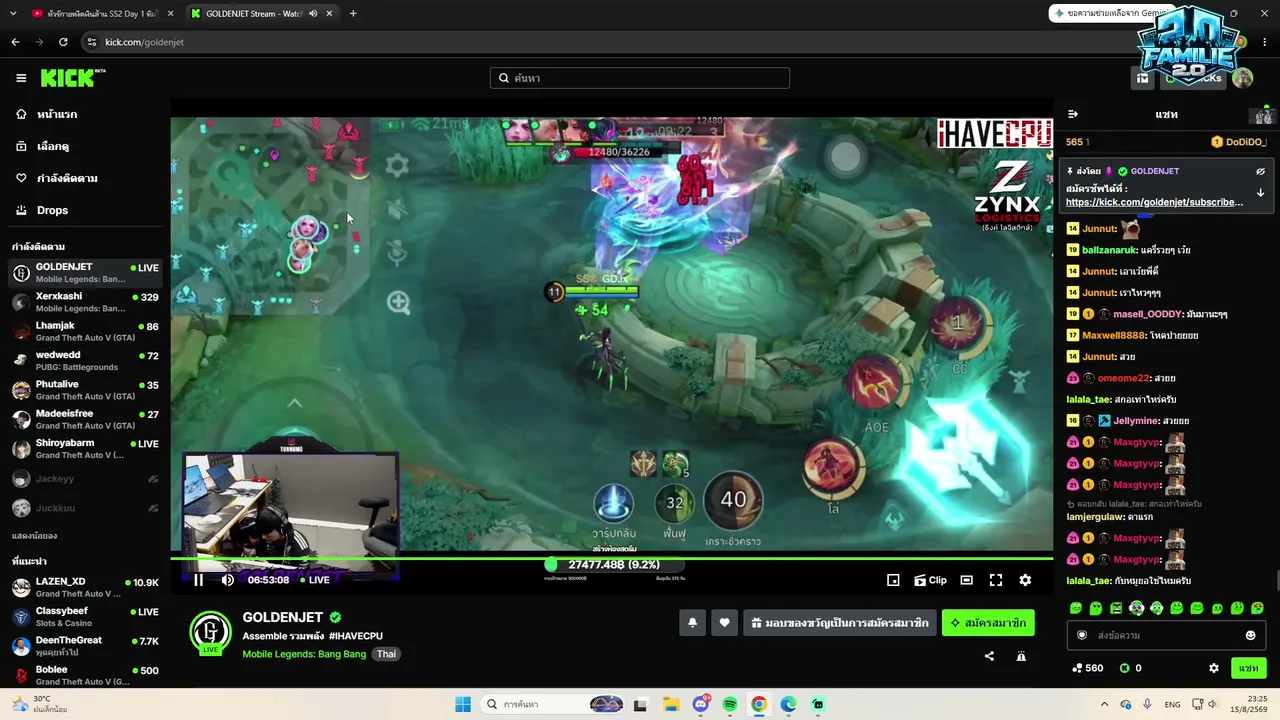This screenshot has width=1280, height=720.
Task: Create a Clip of the stream
Action: coord(930,580)
